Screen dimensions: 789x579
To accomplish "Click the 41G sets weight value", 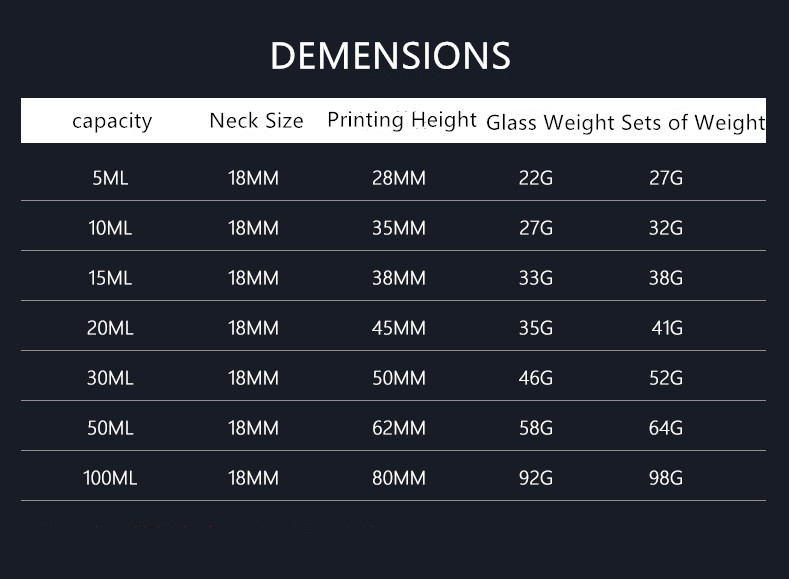I will point(667,328).
